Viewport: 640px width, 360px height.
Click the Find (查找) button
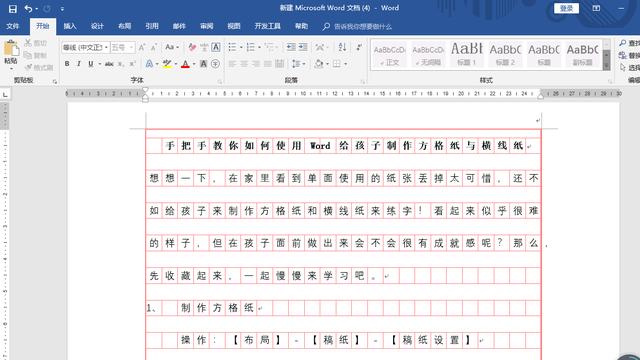coord(629,43)
